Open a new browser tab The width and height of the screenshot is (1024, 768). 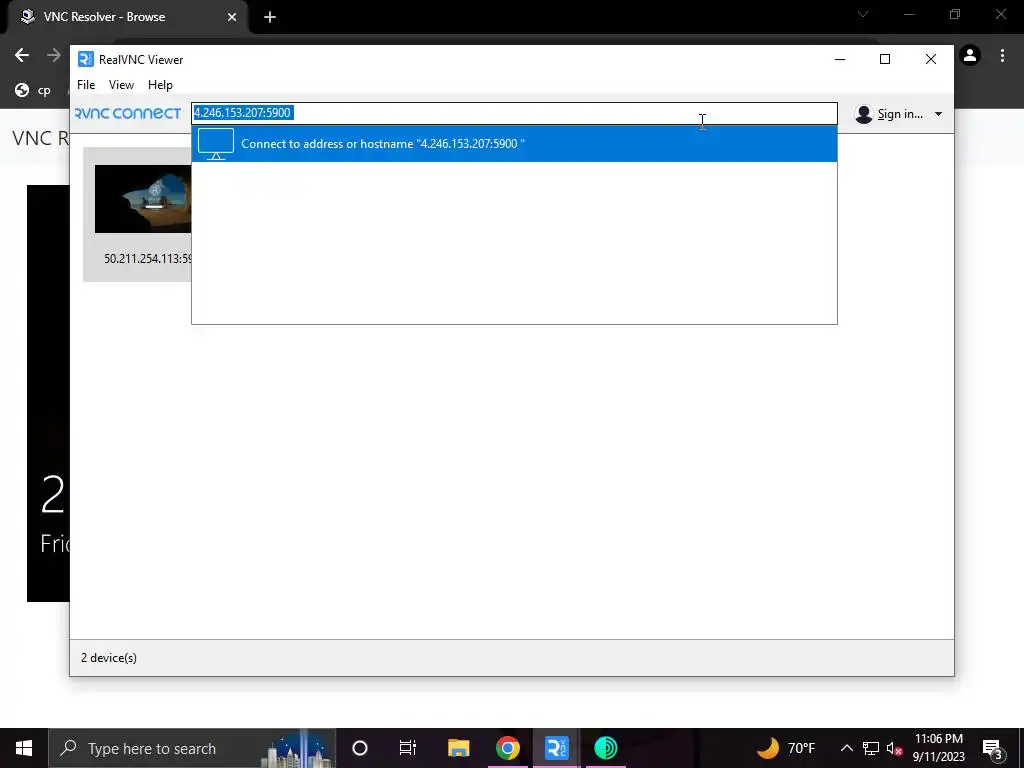pos(270,17)
